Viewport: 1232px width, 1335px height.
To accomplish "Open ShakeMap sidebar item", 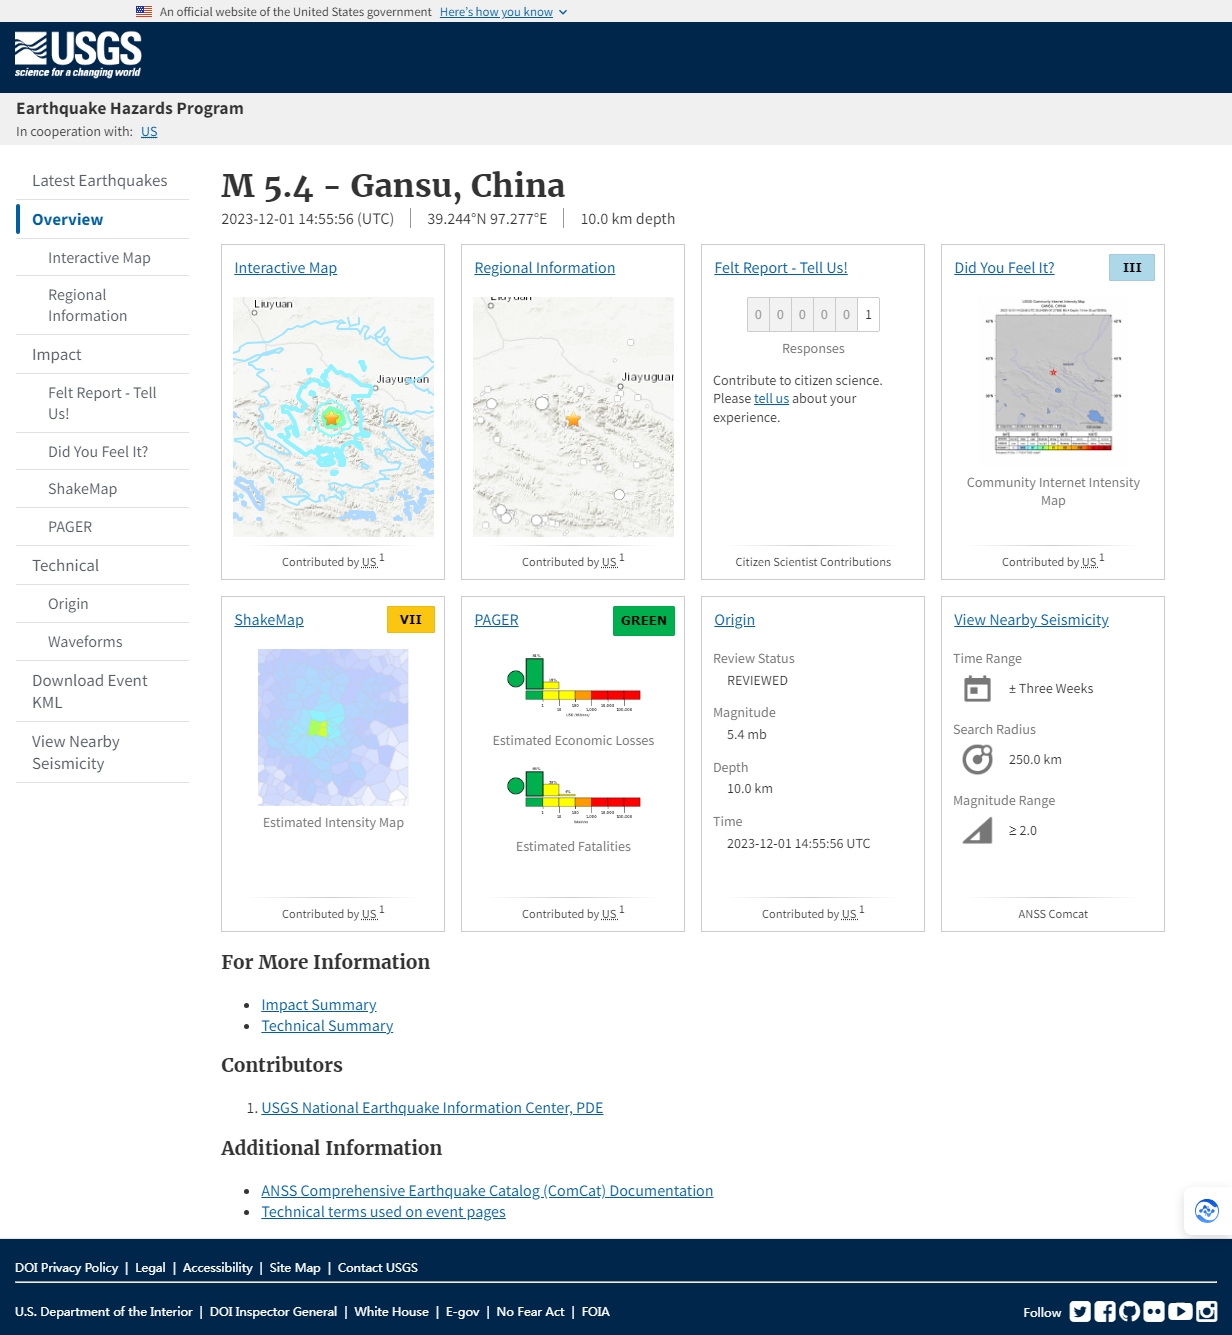I will click(x=83, y=488).
